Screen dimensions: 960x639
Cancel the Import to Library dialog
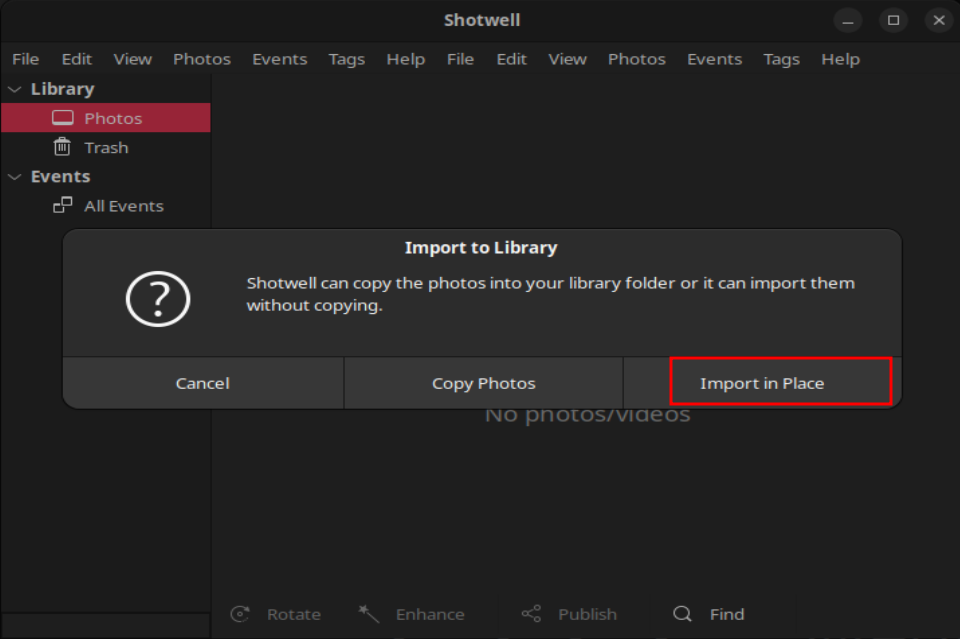pos(203,383)
